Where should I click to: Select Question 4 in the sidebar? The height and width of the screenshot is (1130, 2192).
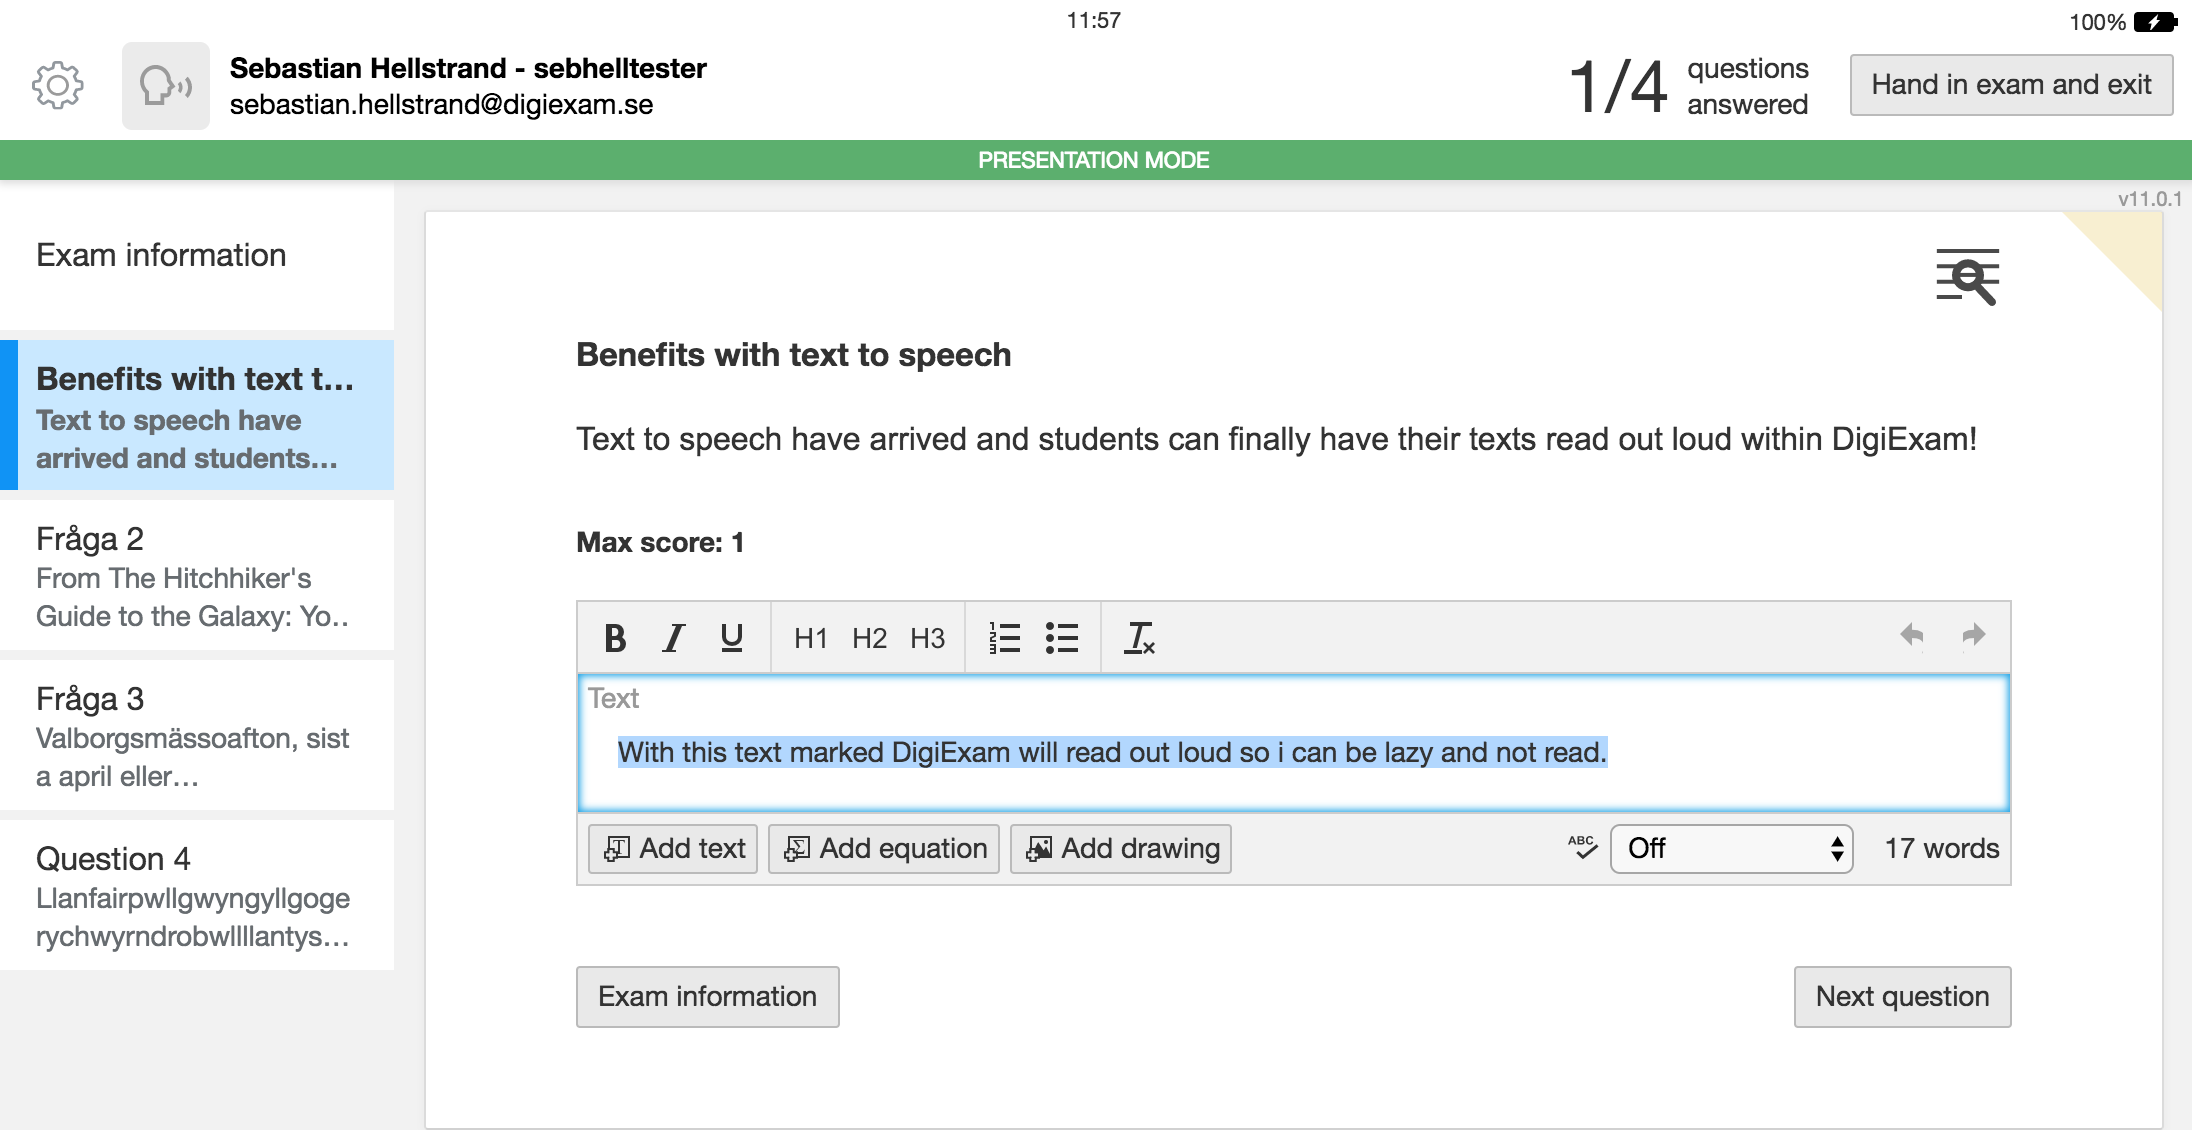197,895
